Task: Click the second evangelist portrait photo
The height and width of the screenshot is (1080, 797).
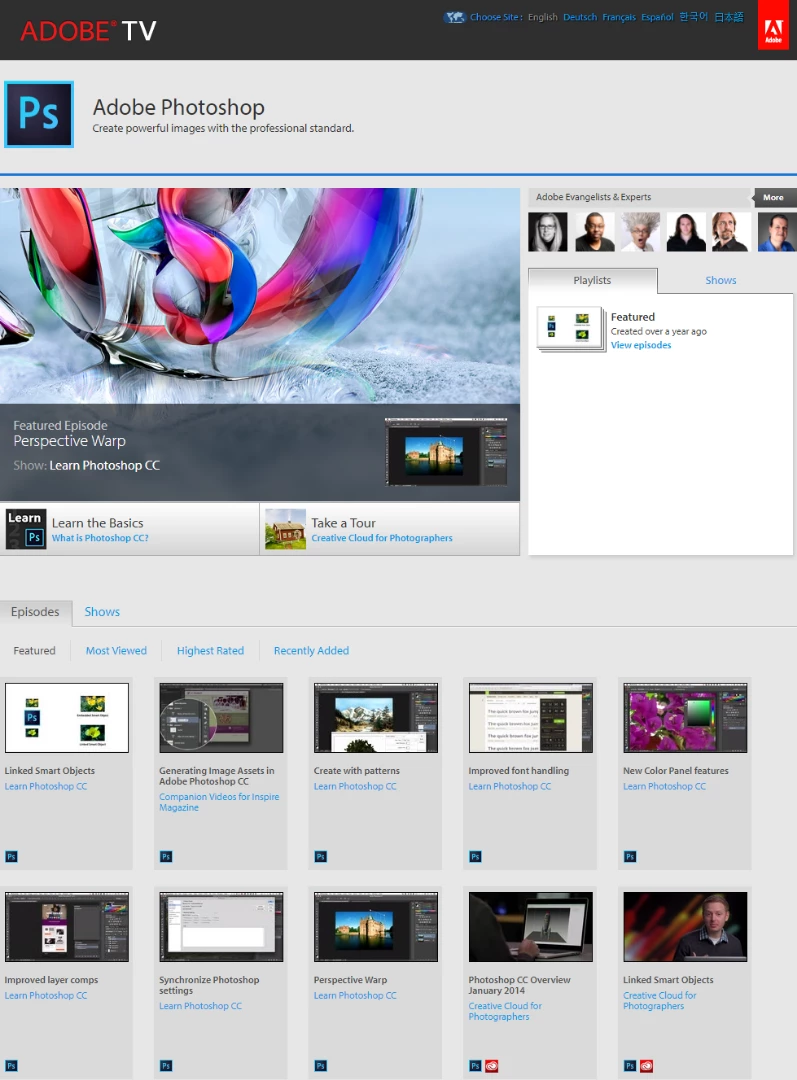Action: [x=594, y=231]
